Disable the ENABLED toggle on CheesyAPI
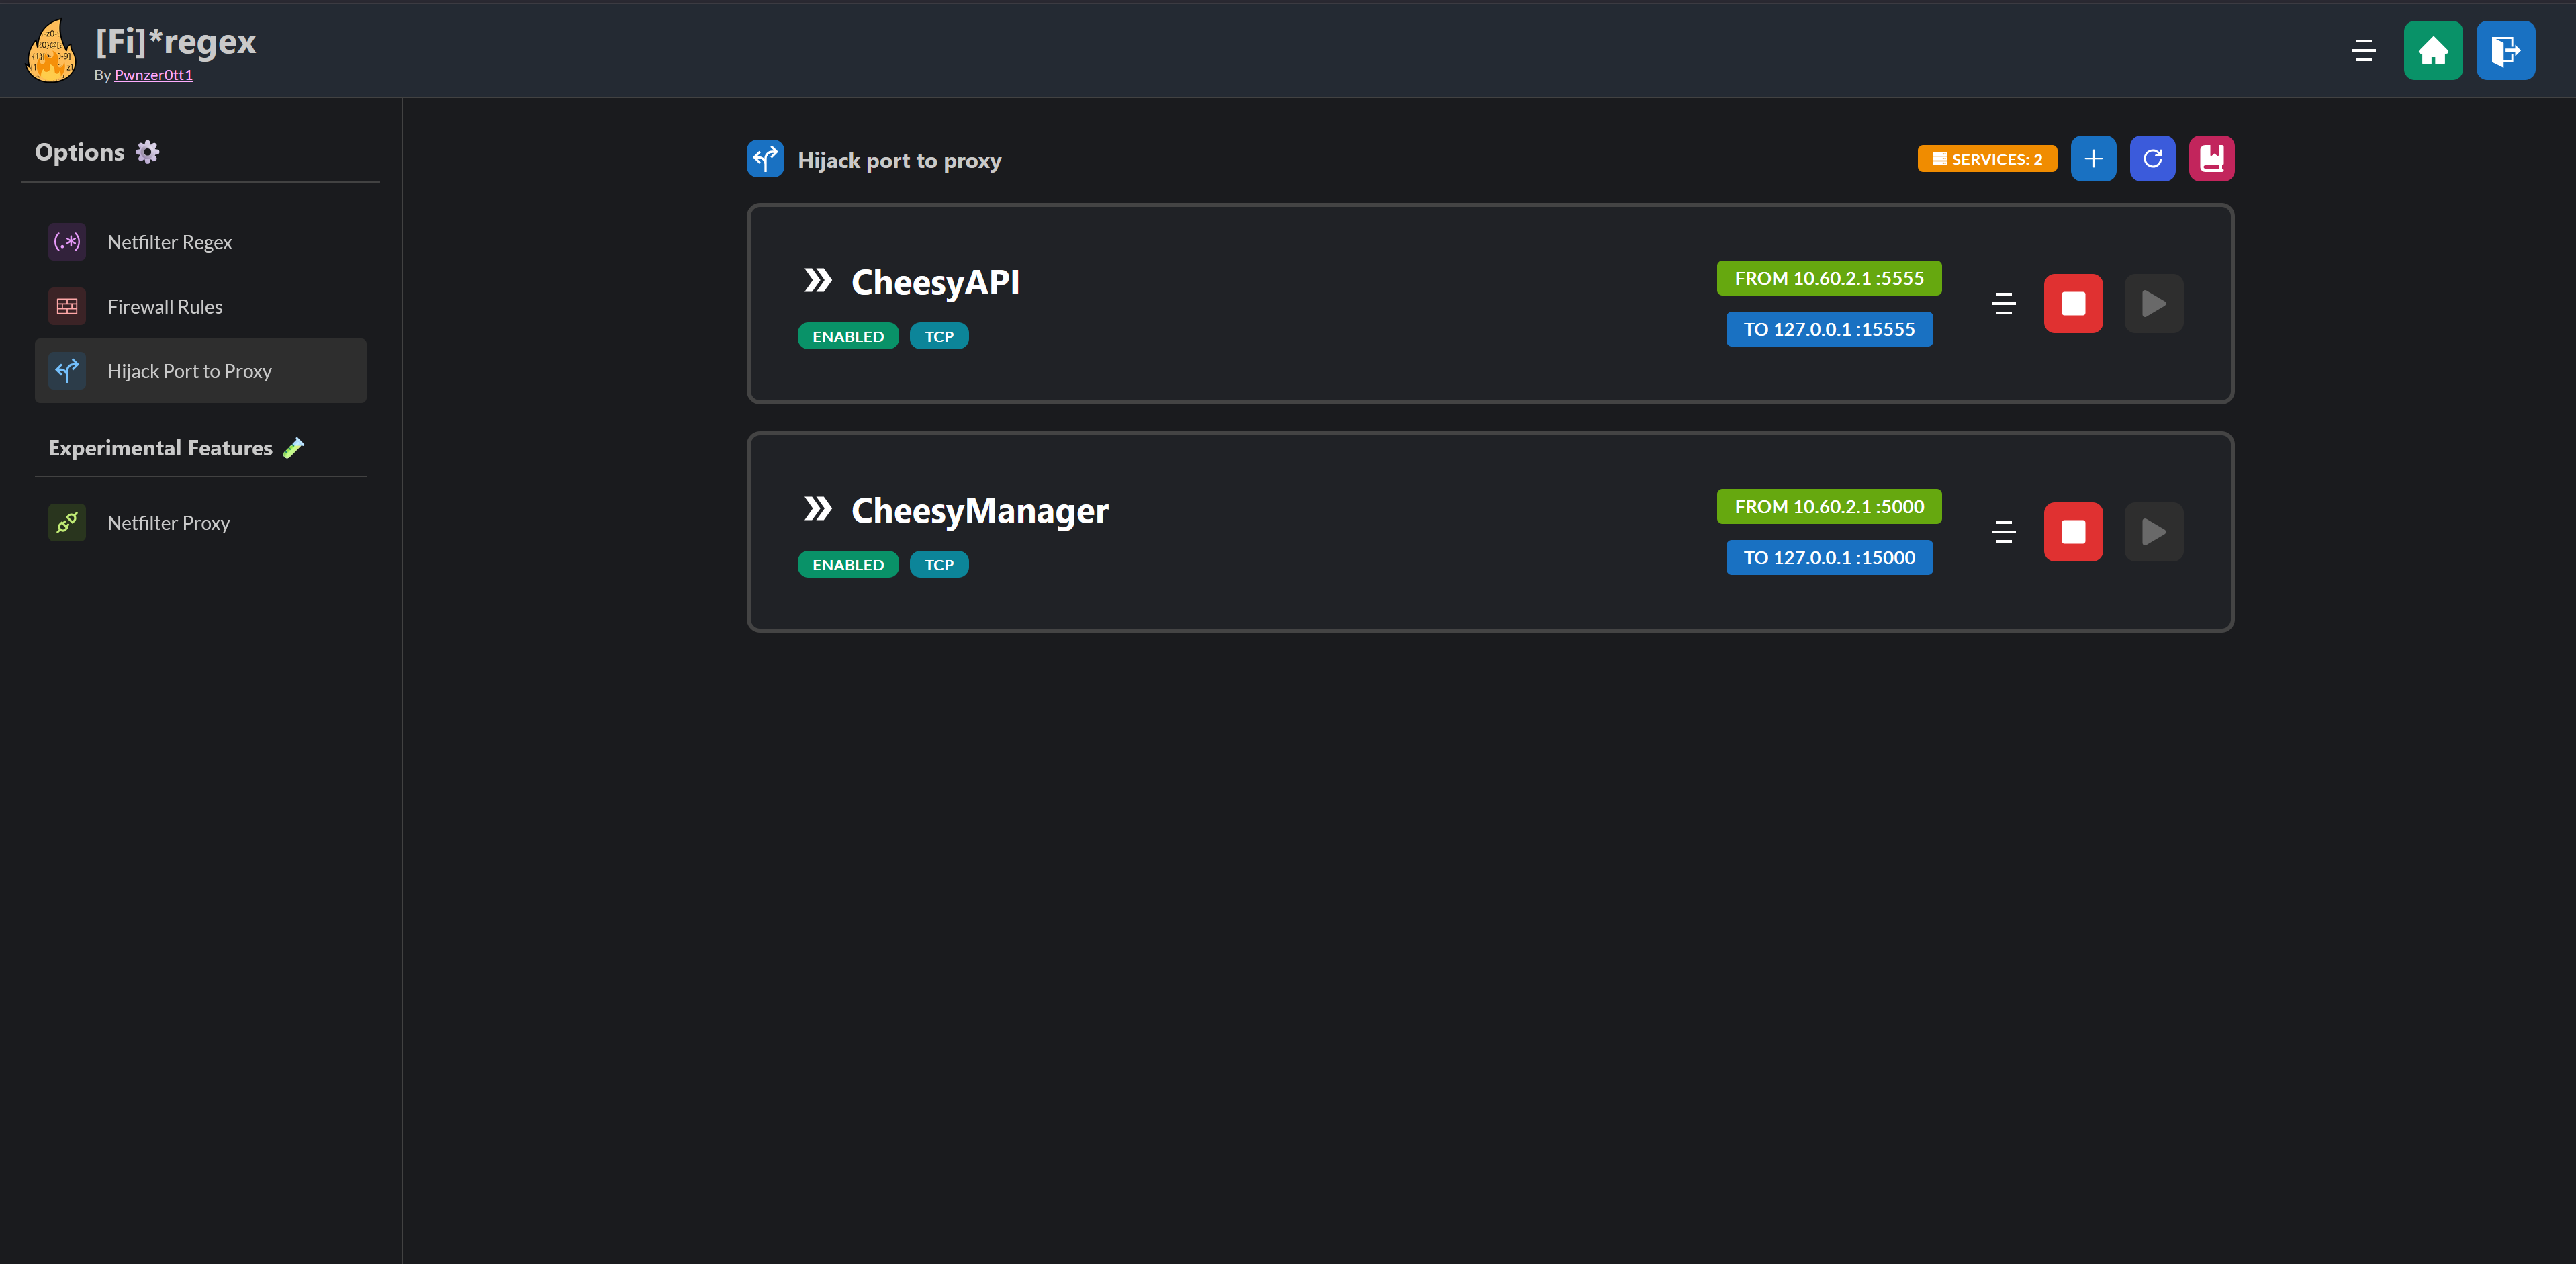The image size is (2576, 1264). coord(847,335)
